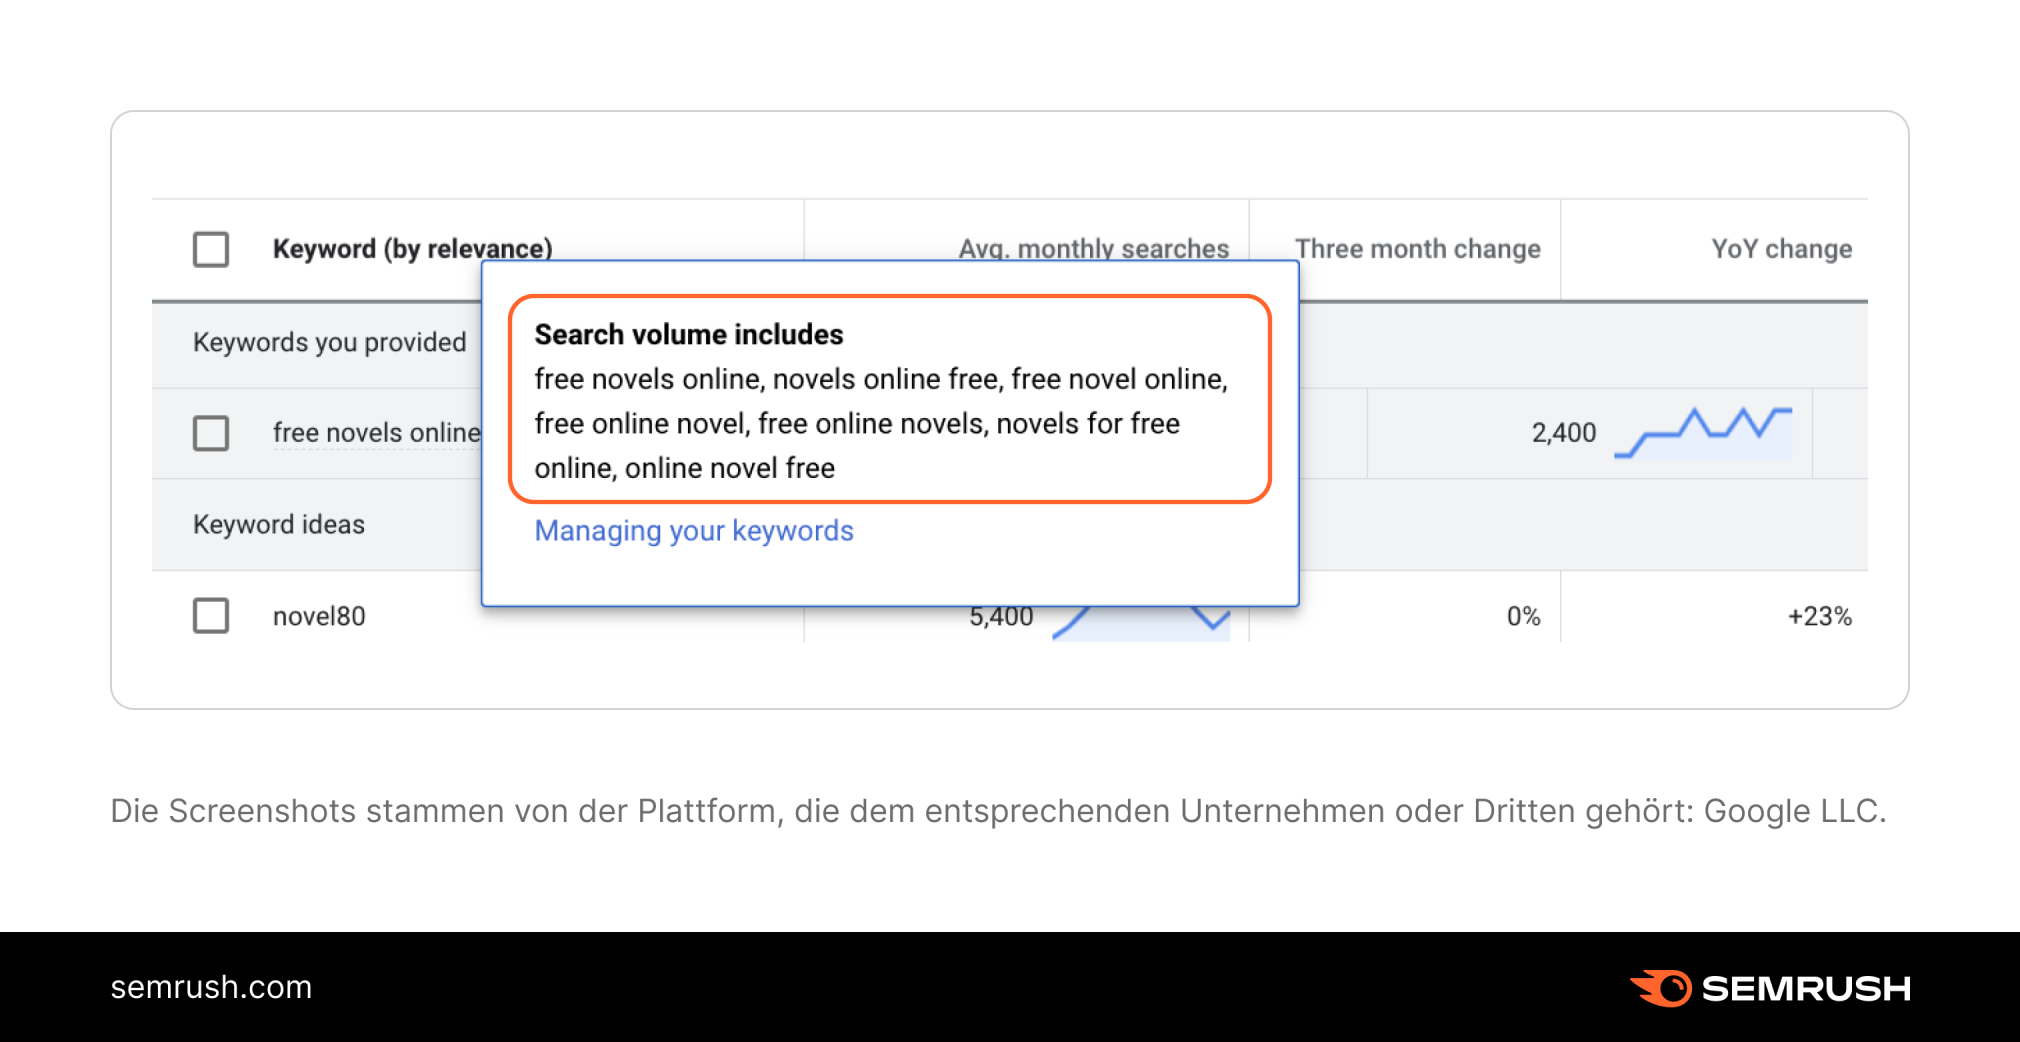Click the Keyword ideas section label
Image resolution: width=2020 pixels, height=1042 pixels.
[279, 524]
